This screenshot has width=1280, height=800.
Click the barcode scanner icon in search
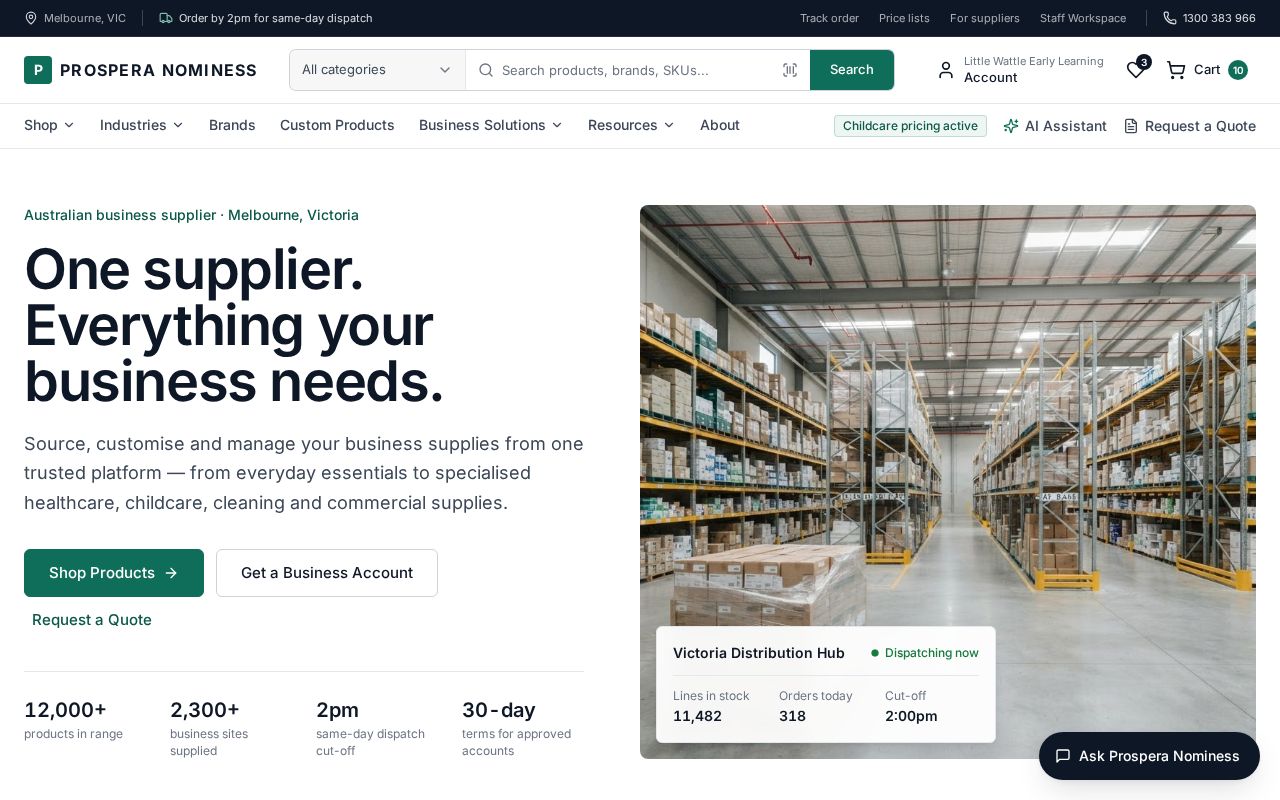coord(790,70)
